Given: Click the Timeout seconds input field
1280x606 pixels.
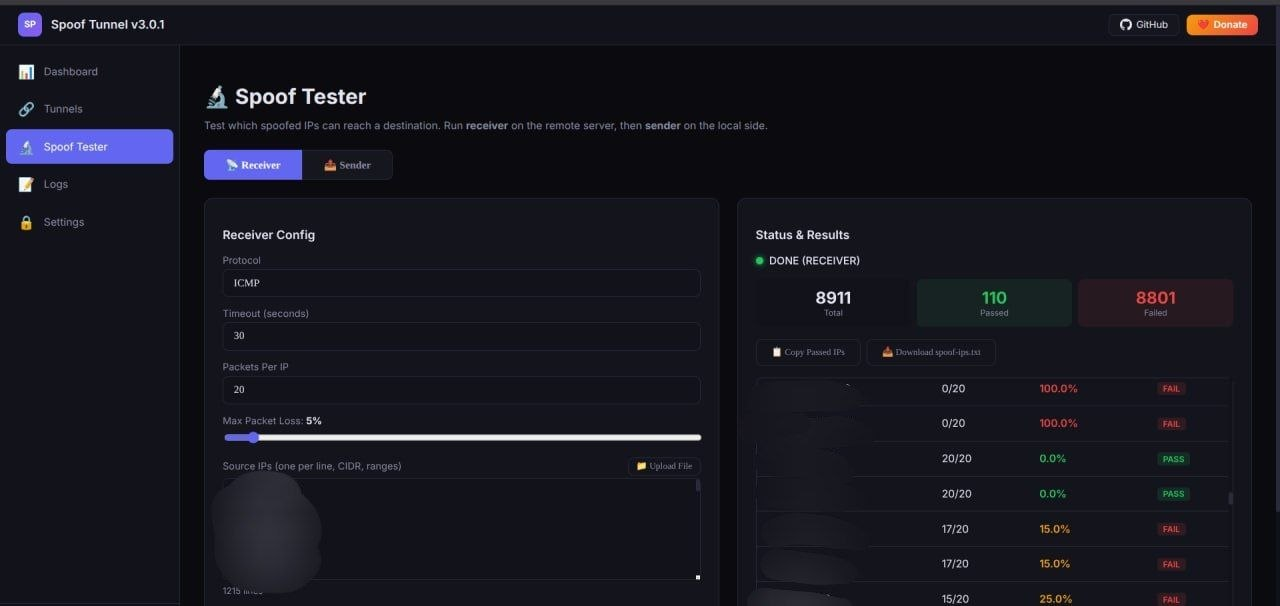Looking at the screenshot, I should (x=461, y=336).
